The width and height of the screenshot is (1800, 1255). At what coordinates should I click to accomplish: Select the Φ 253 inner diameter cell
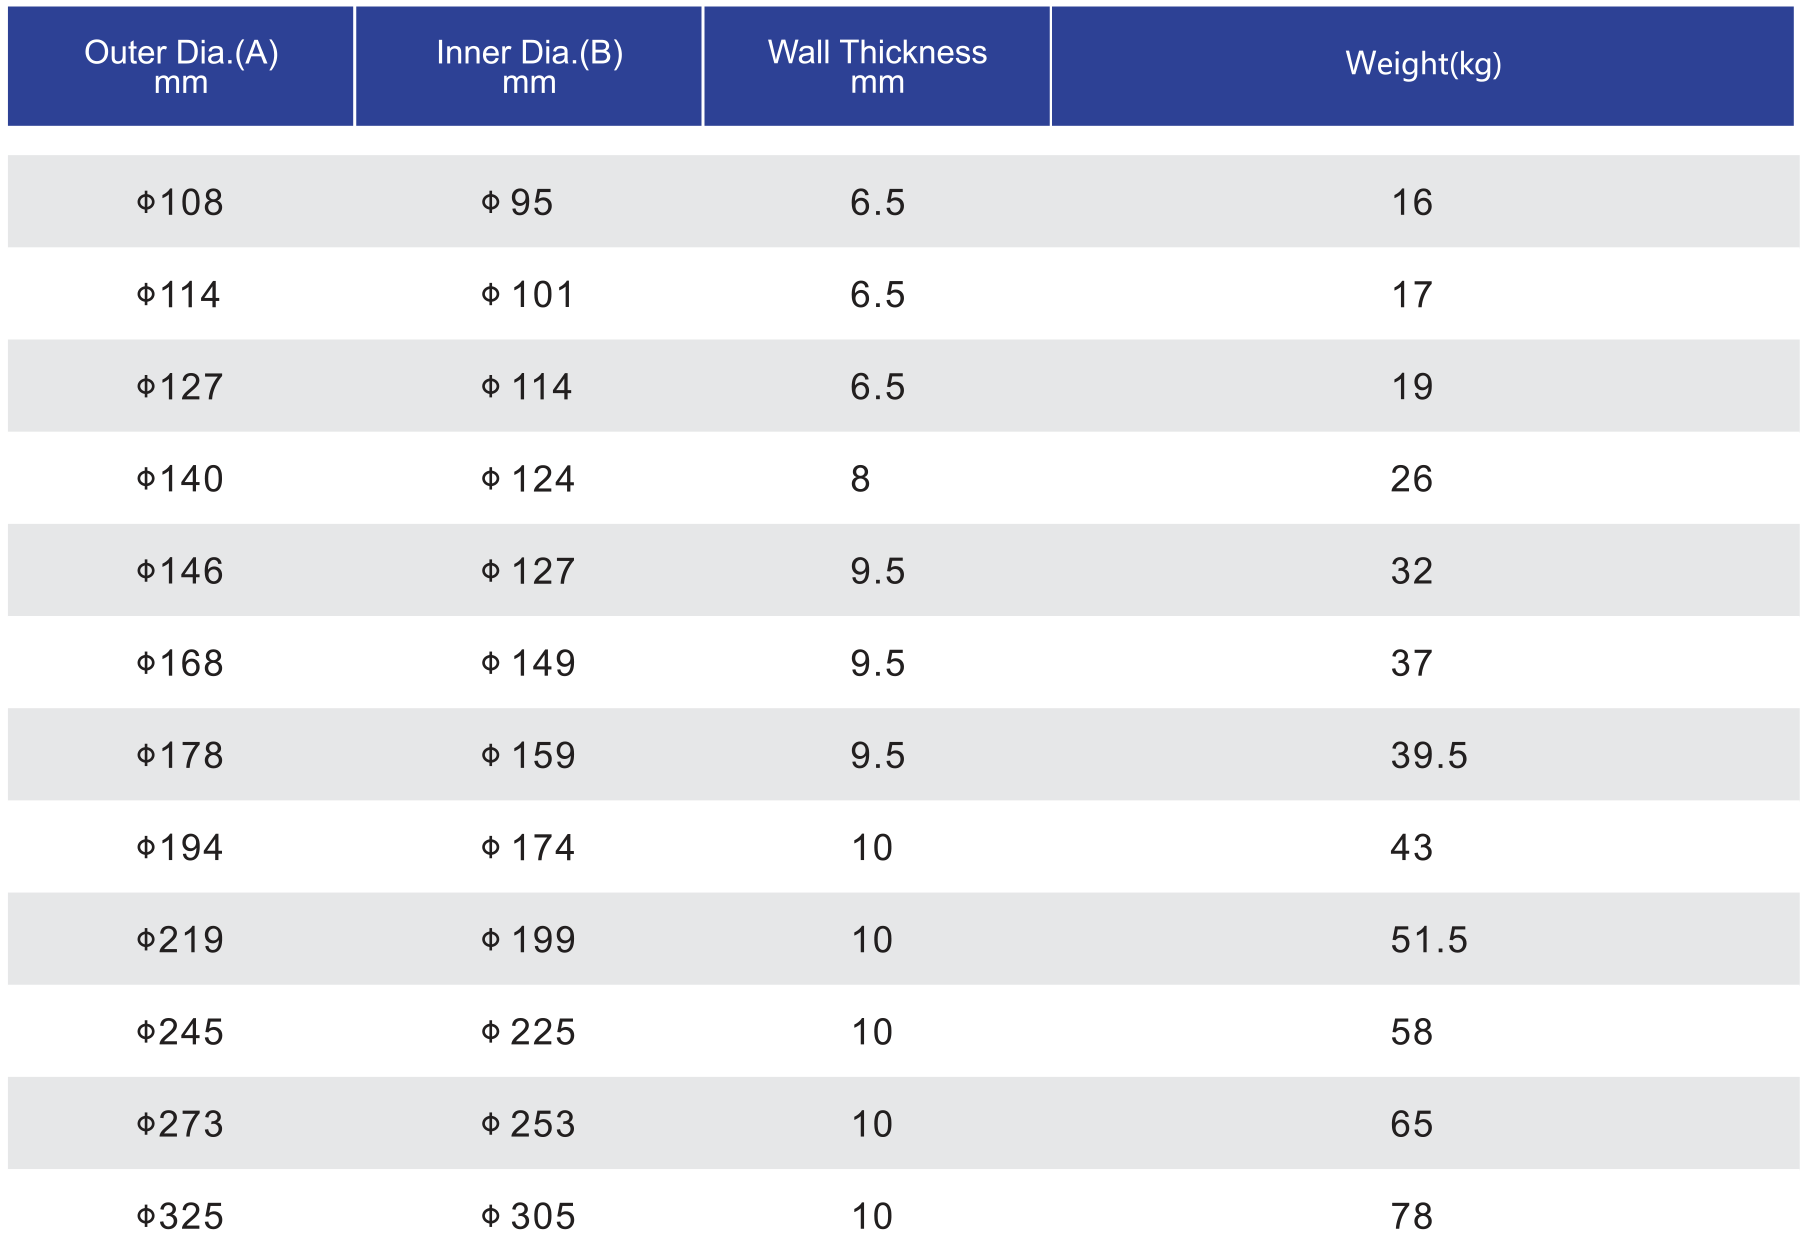[528, 1125]
